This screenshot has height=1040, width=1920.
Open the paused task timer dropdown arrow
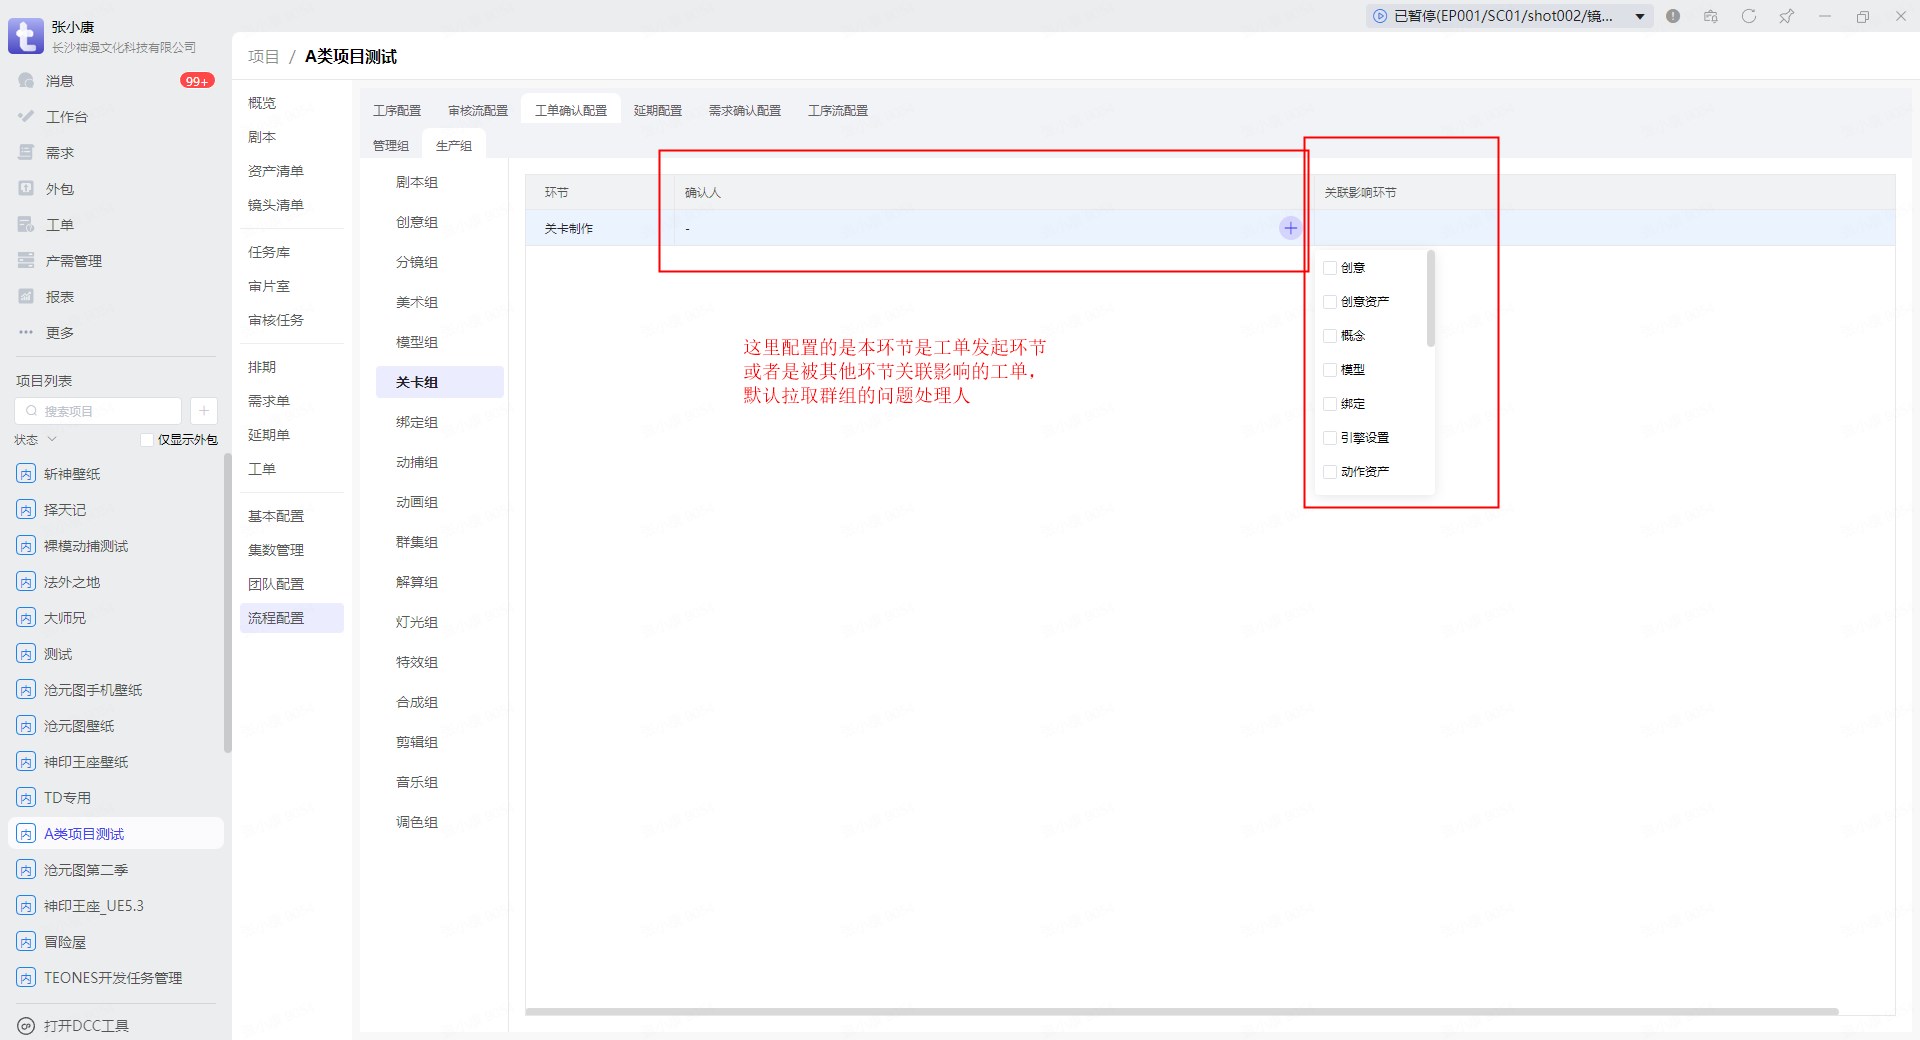(1640, 16)
